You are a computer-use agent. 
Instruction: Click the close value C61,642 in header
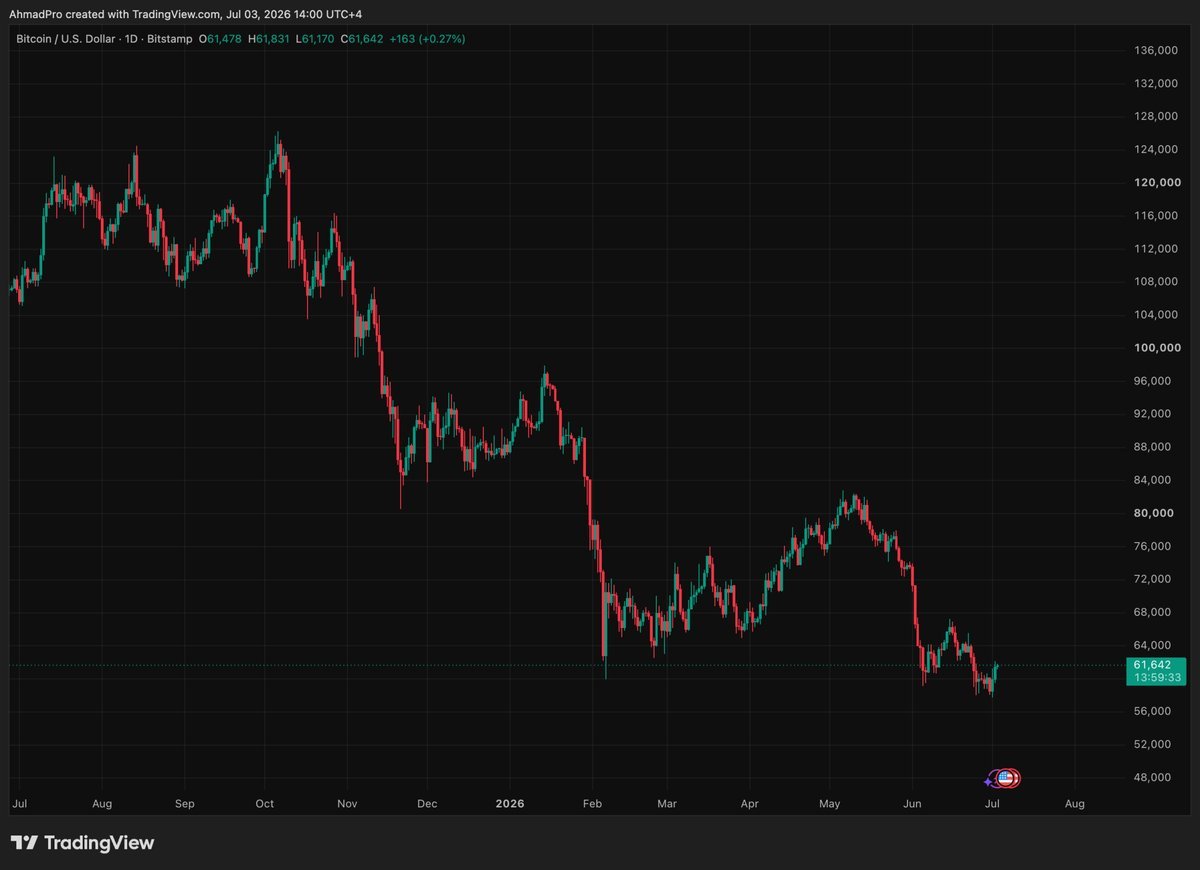[362, 39]
